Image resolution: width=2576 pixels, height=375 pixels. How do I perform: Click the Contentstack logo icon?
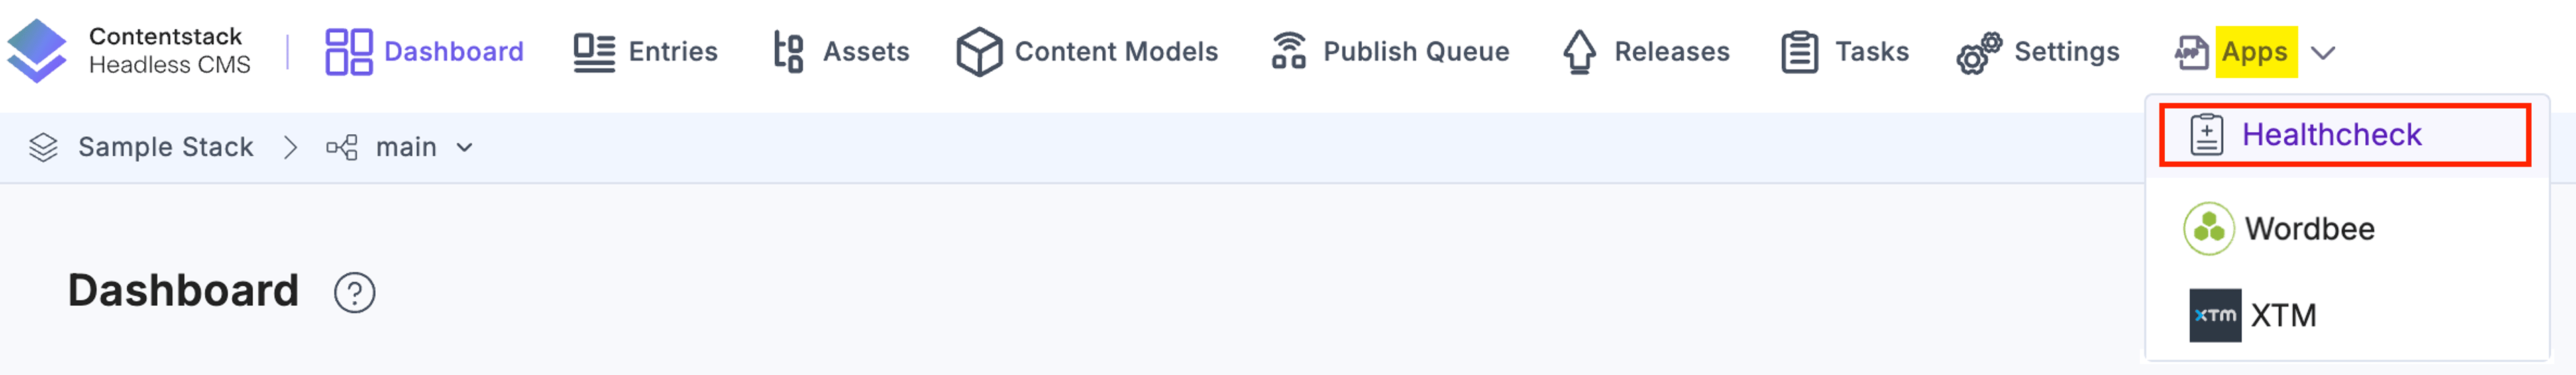(36, 51)
